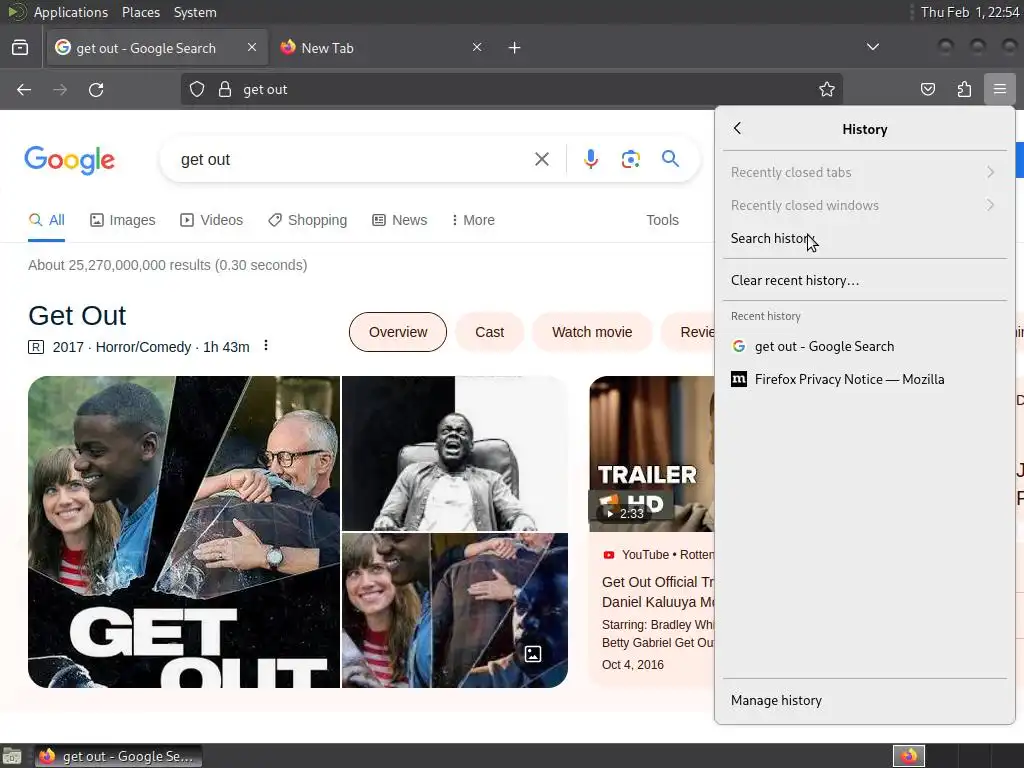Open the Tools button under search
Screen dimensions: 1024x768
tap(662, 220)
